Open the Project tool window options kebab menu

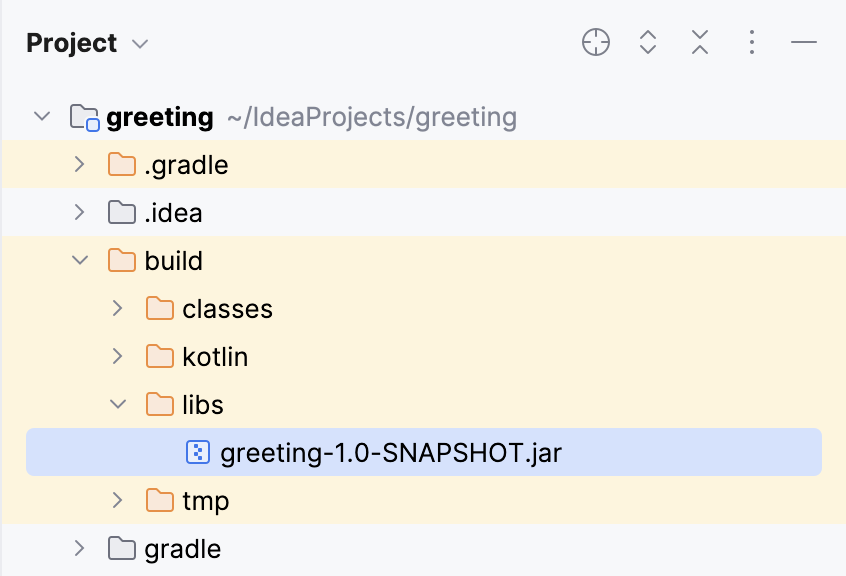click(751, 42)
